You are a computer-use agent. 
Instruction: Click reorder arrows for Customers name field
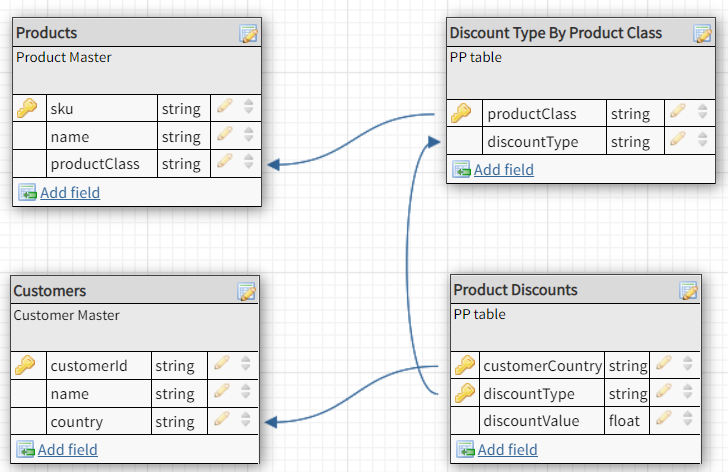coord(245,394)
